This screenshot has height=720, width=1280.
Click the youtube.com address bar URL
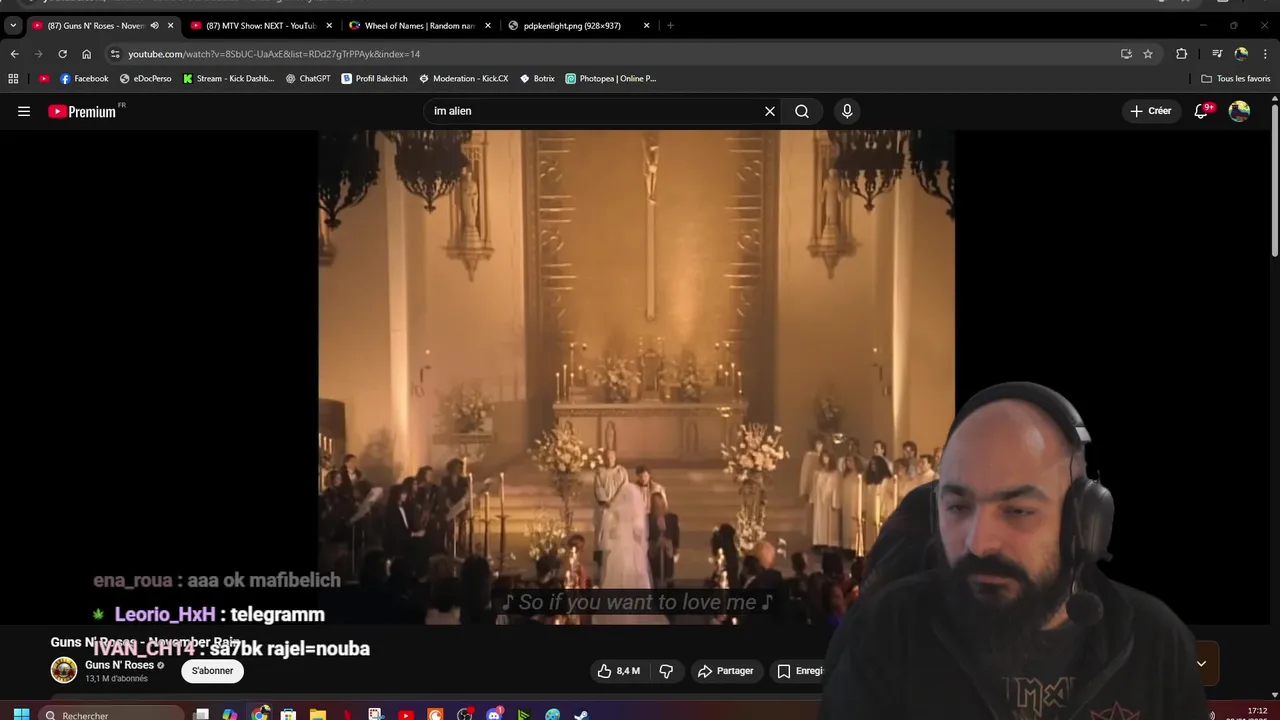[x=274, y=54]
